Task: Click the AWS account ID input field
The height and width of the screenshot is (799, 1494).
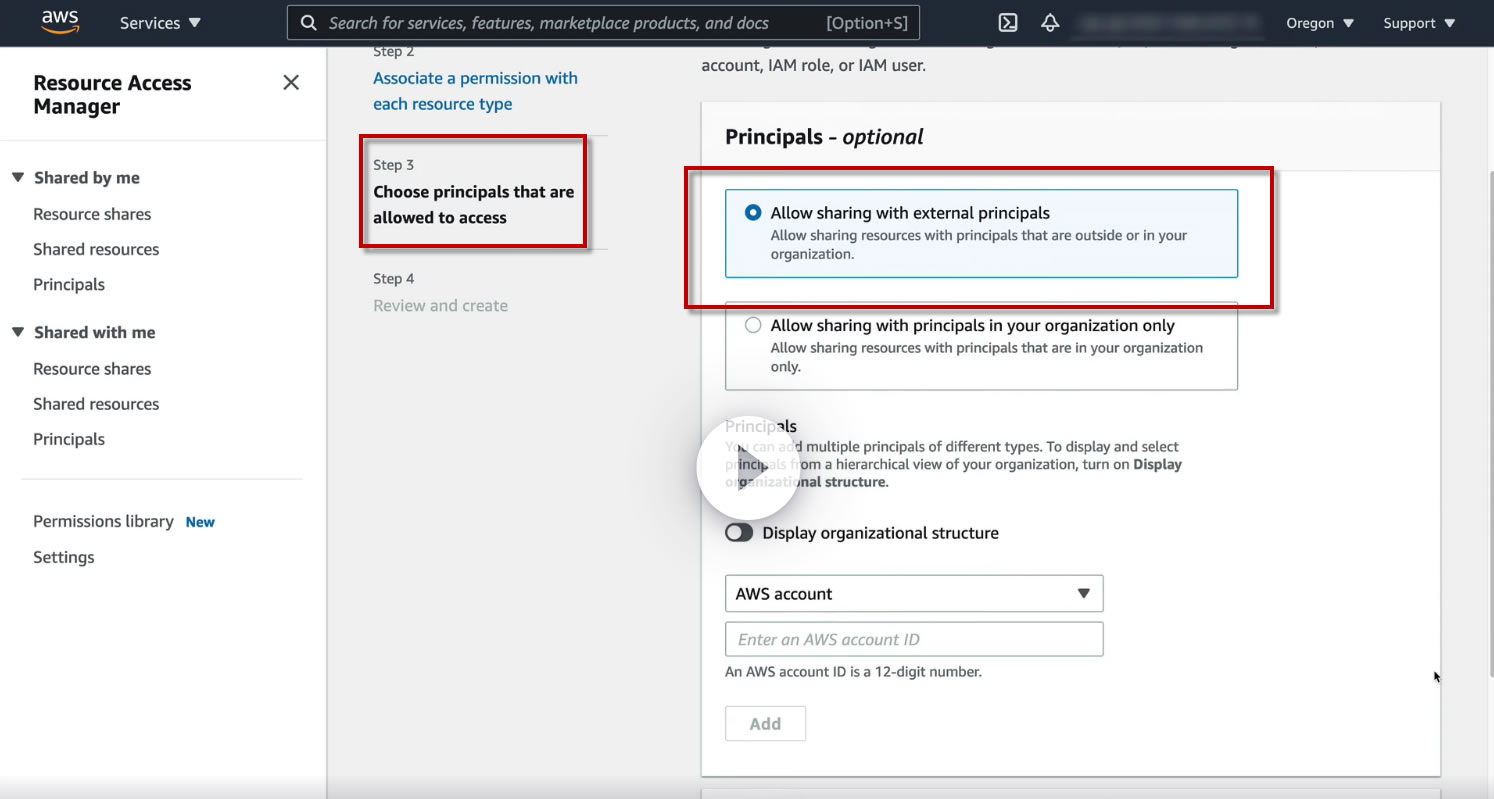Action: coord(913,640)
